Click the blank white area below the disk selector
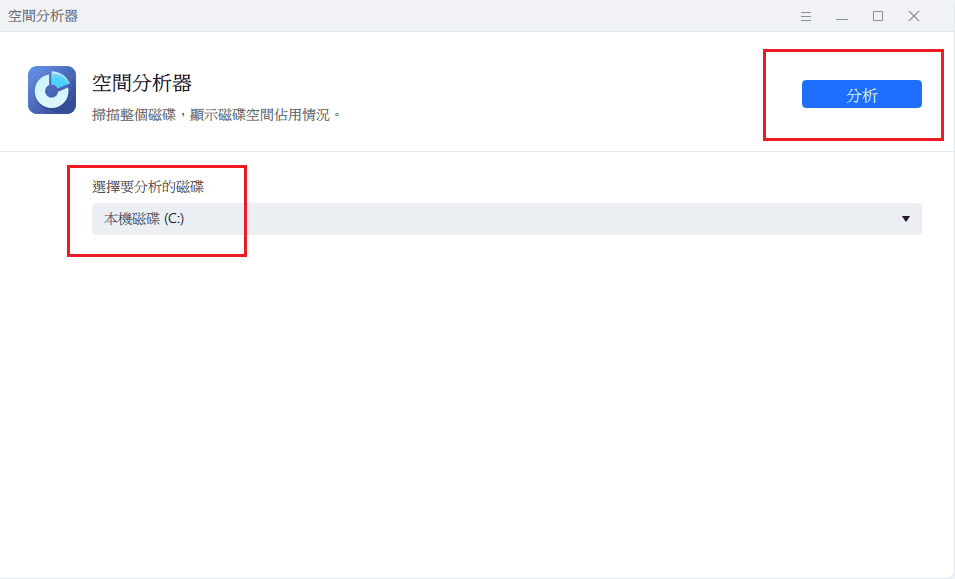 [478, 402]
